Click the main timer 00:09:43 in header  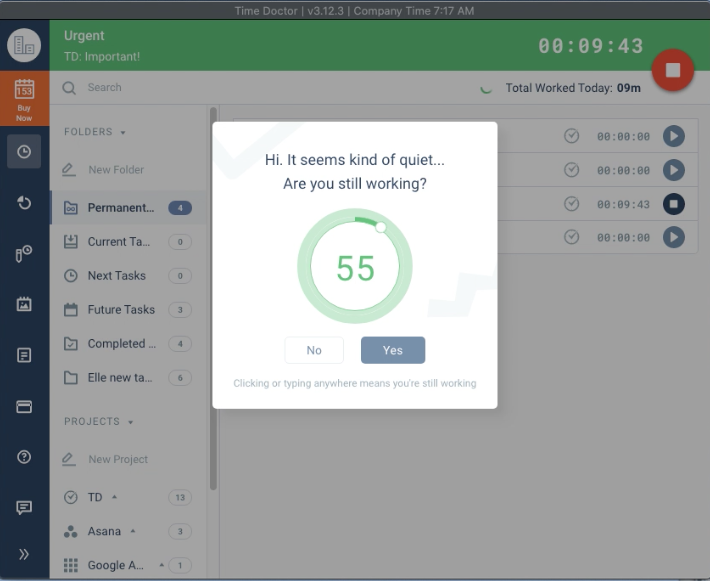click(x=590, y=46)
